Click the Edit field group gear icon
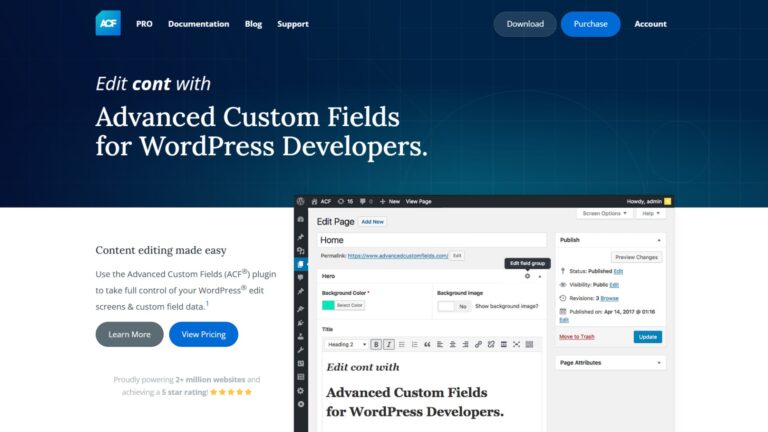Image resolution: width=768 pixels, height=432 pixels. coord(528,276)
